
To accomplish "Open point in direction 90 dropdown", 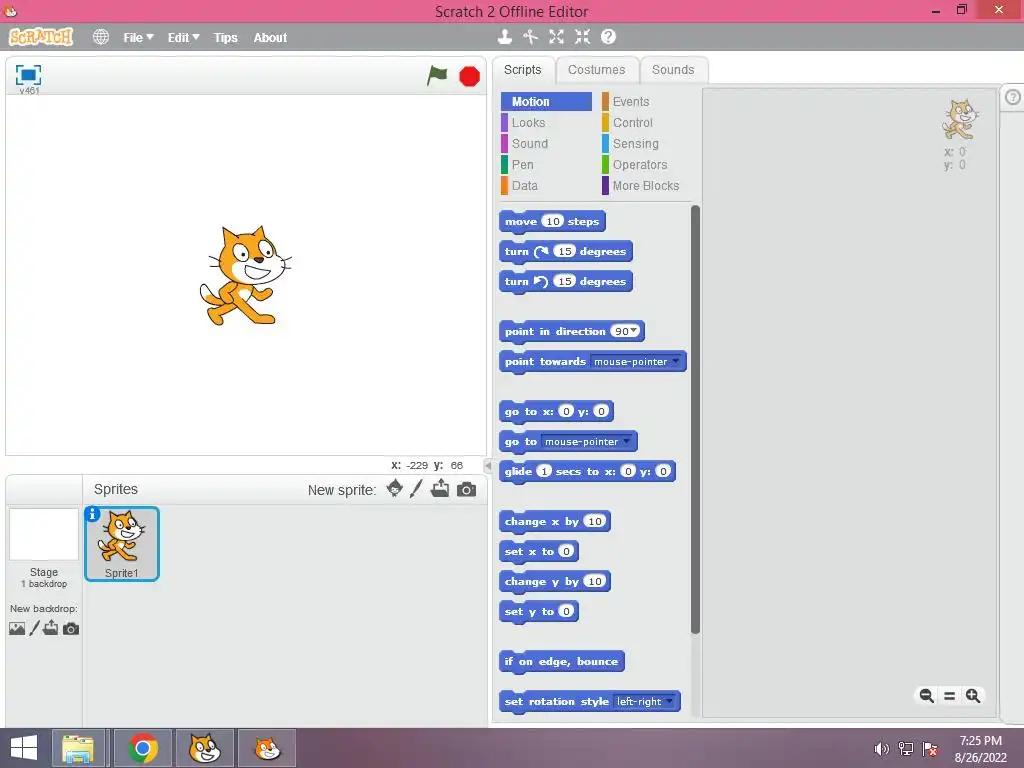I will tap(633, 331).
